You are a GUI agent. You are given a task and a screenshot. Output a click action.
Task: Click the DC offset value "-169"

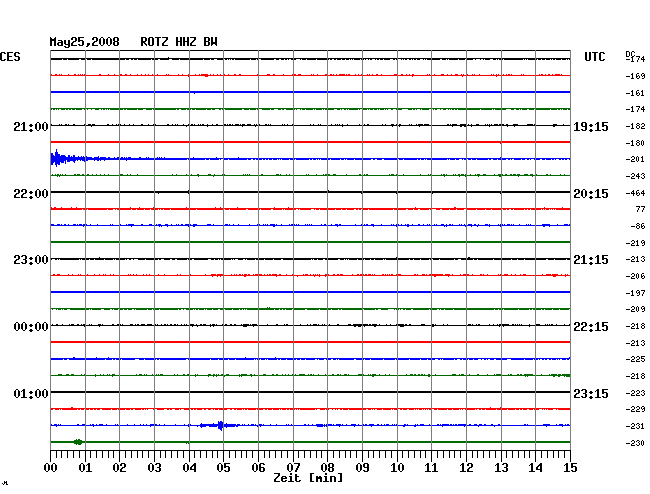pyautogui.click(x=635, y=76)
